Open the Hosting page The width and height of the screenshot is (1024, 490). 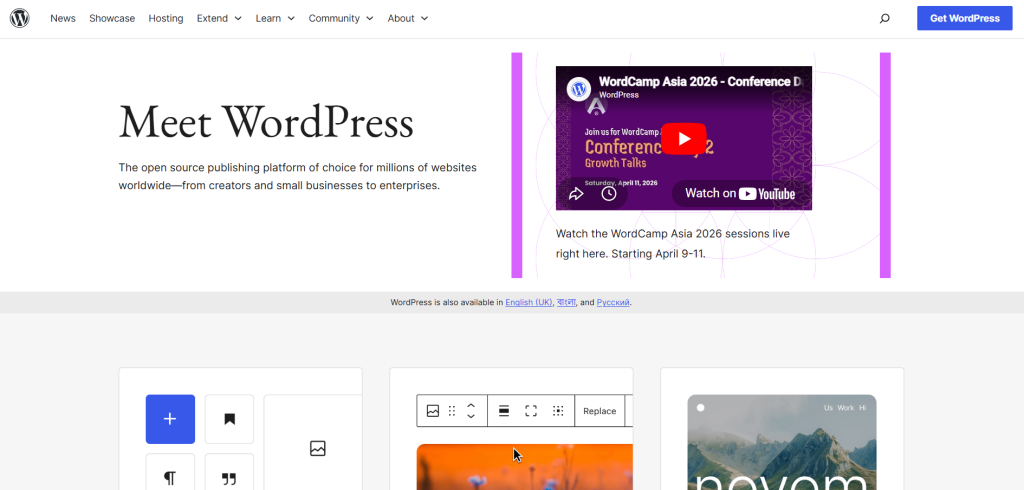166,18
